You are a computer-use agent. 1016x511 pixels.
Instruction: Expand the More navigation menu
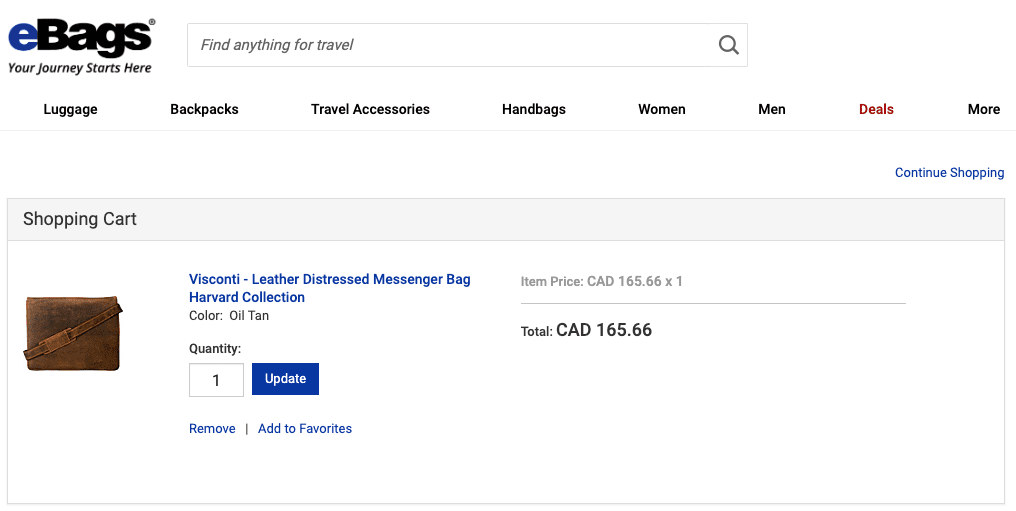coord(983,109)
